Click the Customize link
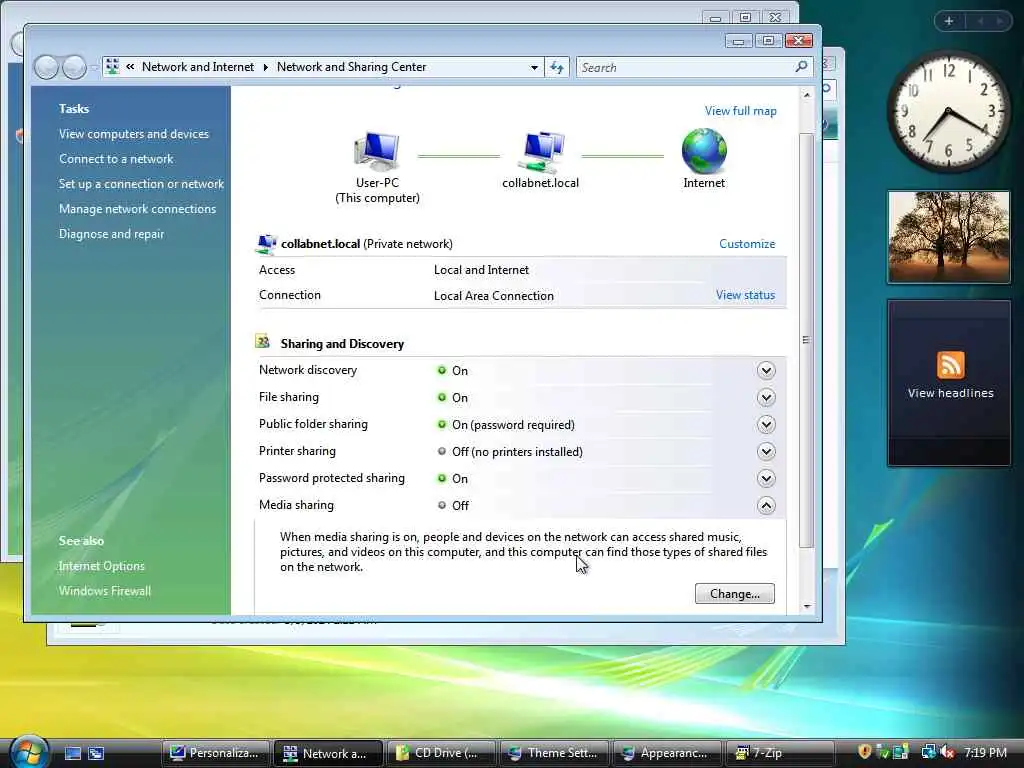Screen dimensions: 1024x768 [x=747, y=244]
